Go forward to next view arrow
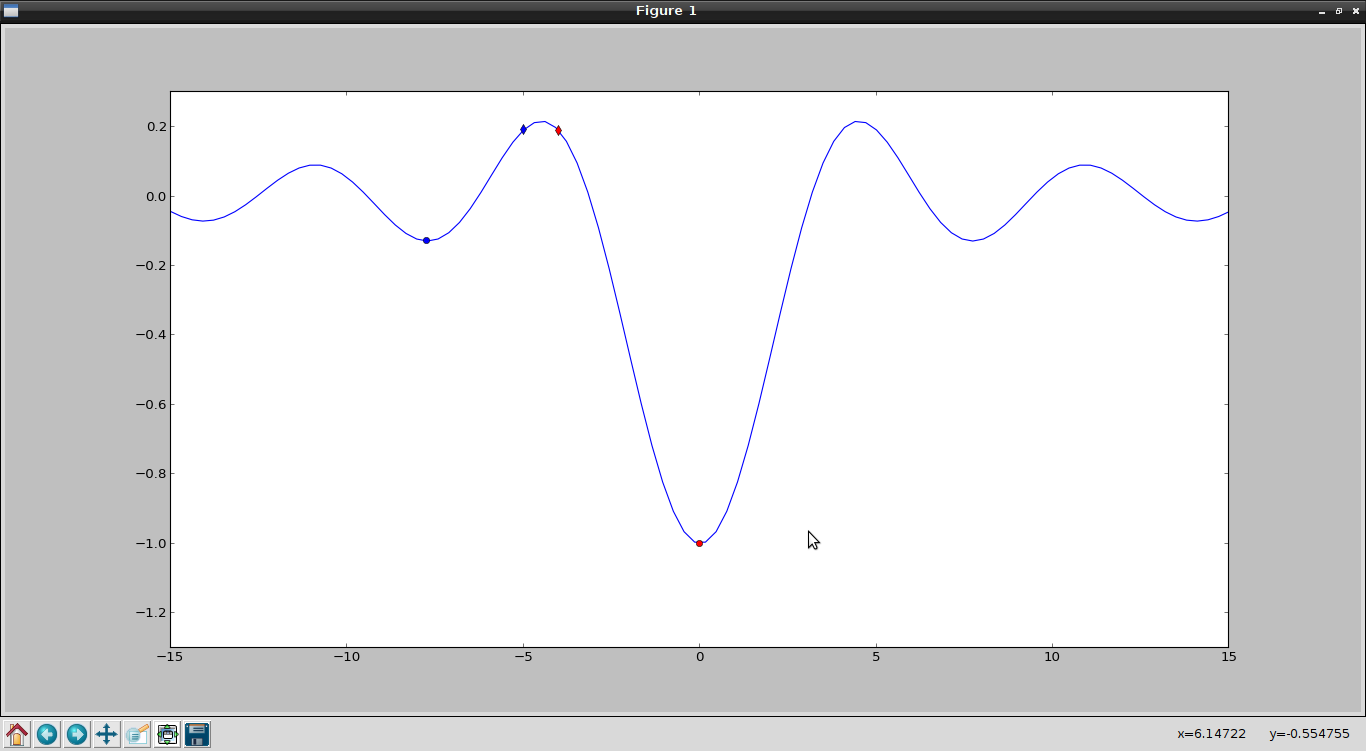The width and height of the screenshot is (1366, 751). 77,735
